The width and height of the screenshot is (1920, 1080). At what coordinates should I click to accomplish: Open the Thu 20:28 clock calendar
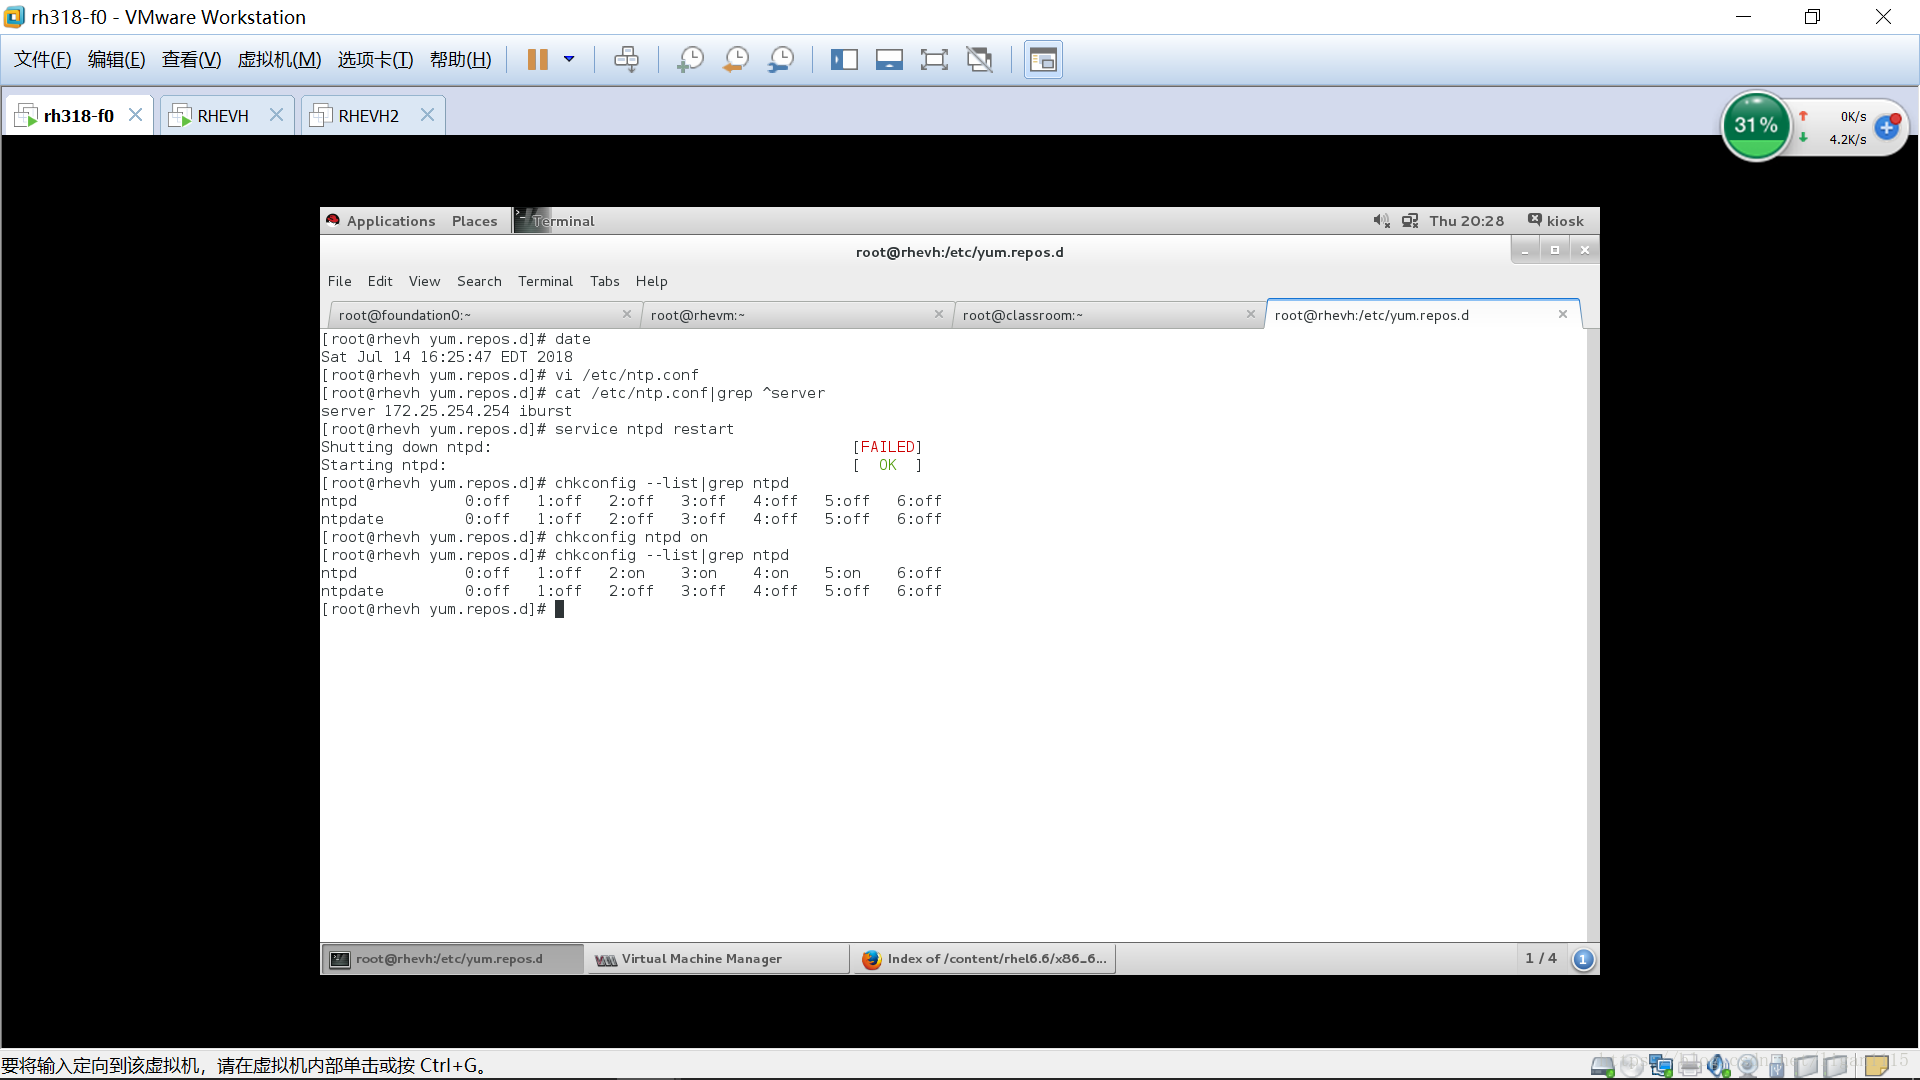(1466, 221)
